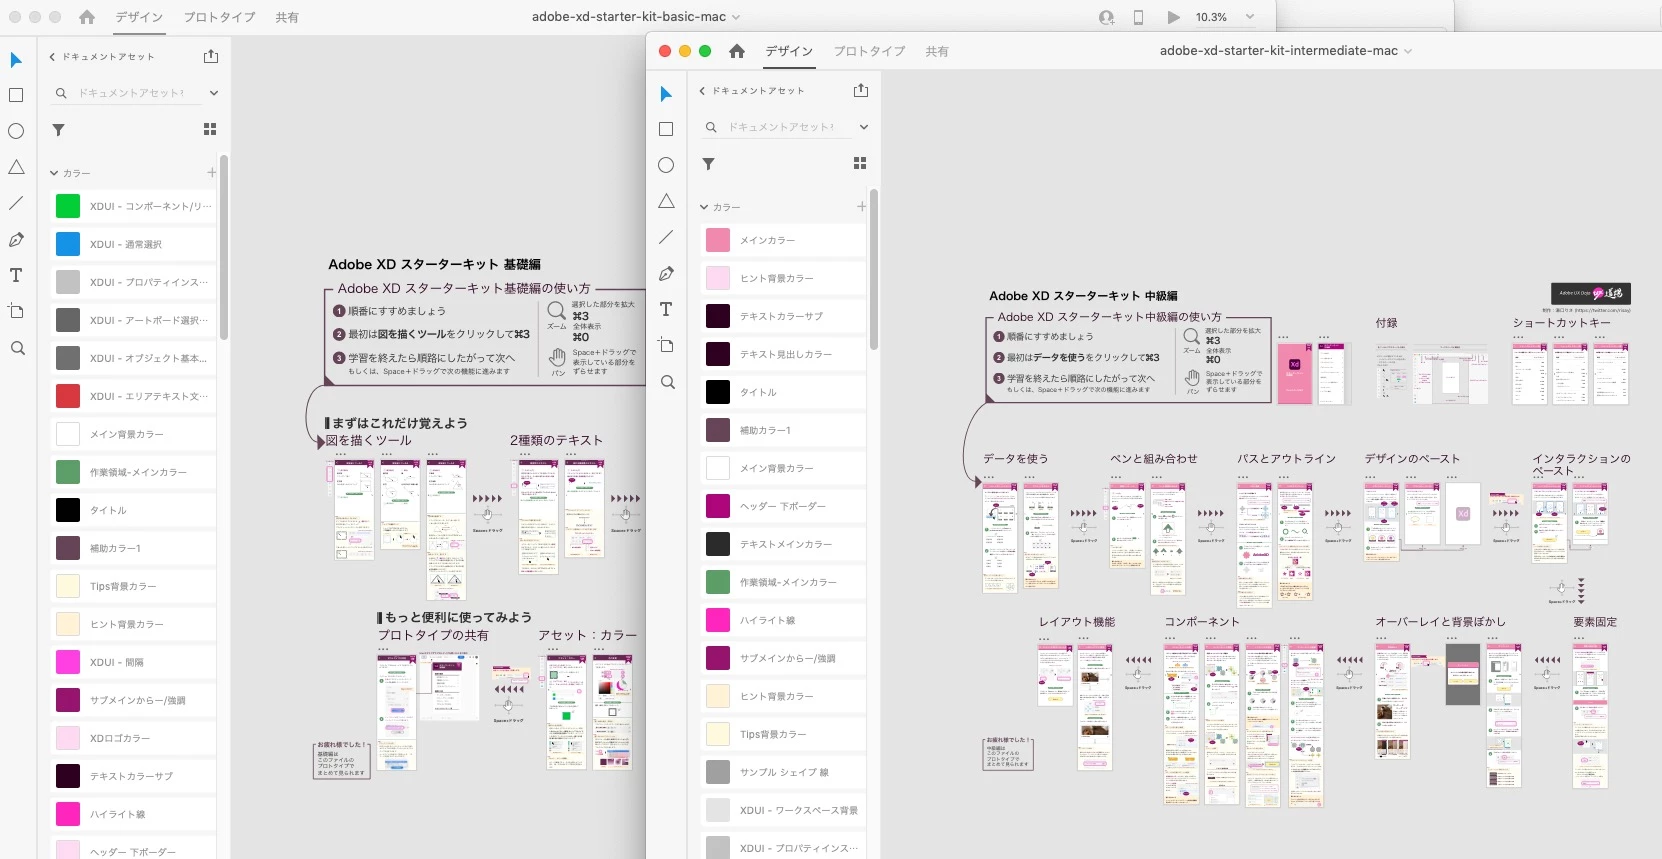Select ハイライト線 color in intermediate-mac panel
Screen dimensions: 1662x859
tap(783, 620)
